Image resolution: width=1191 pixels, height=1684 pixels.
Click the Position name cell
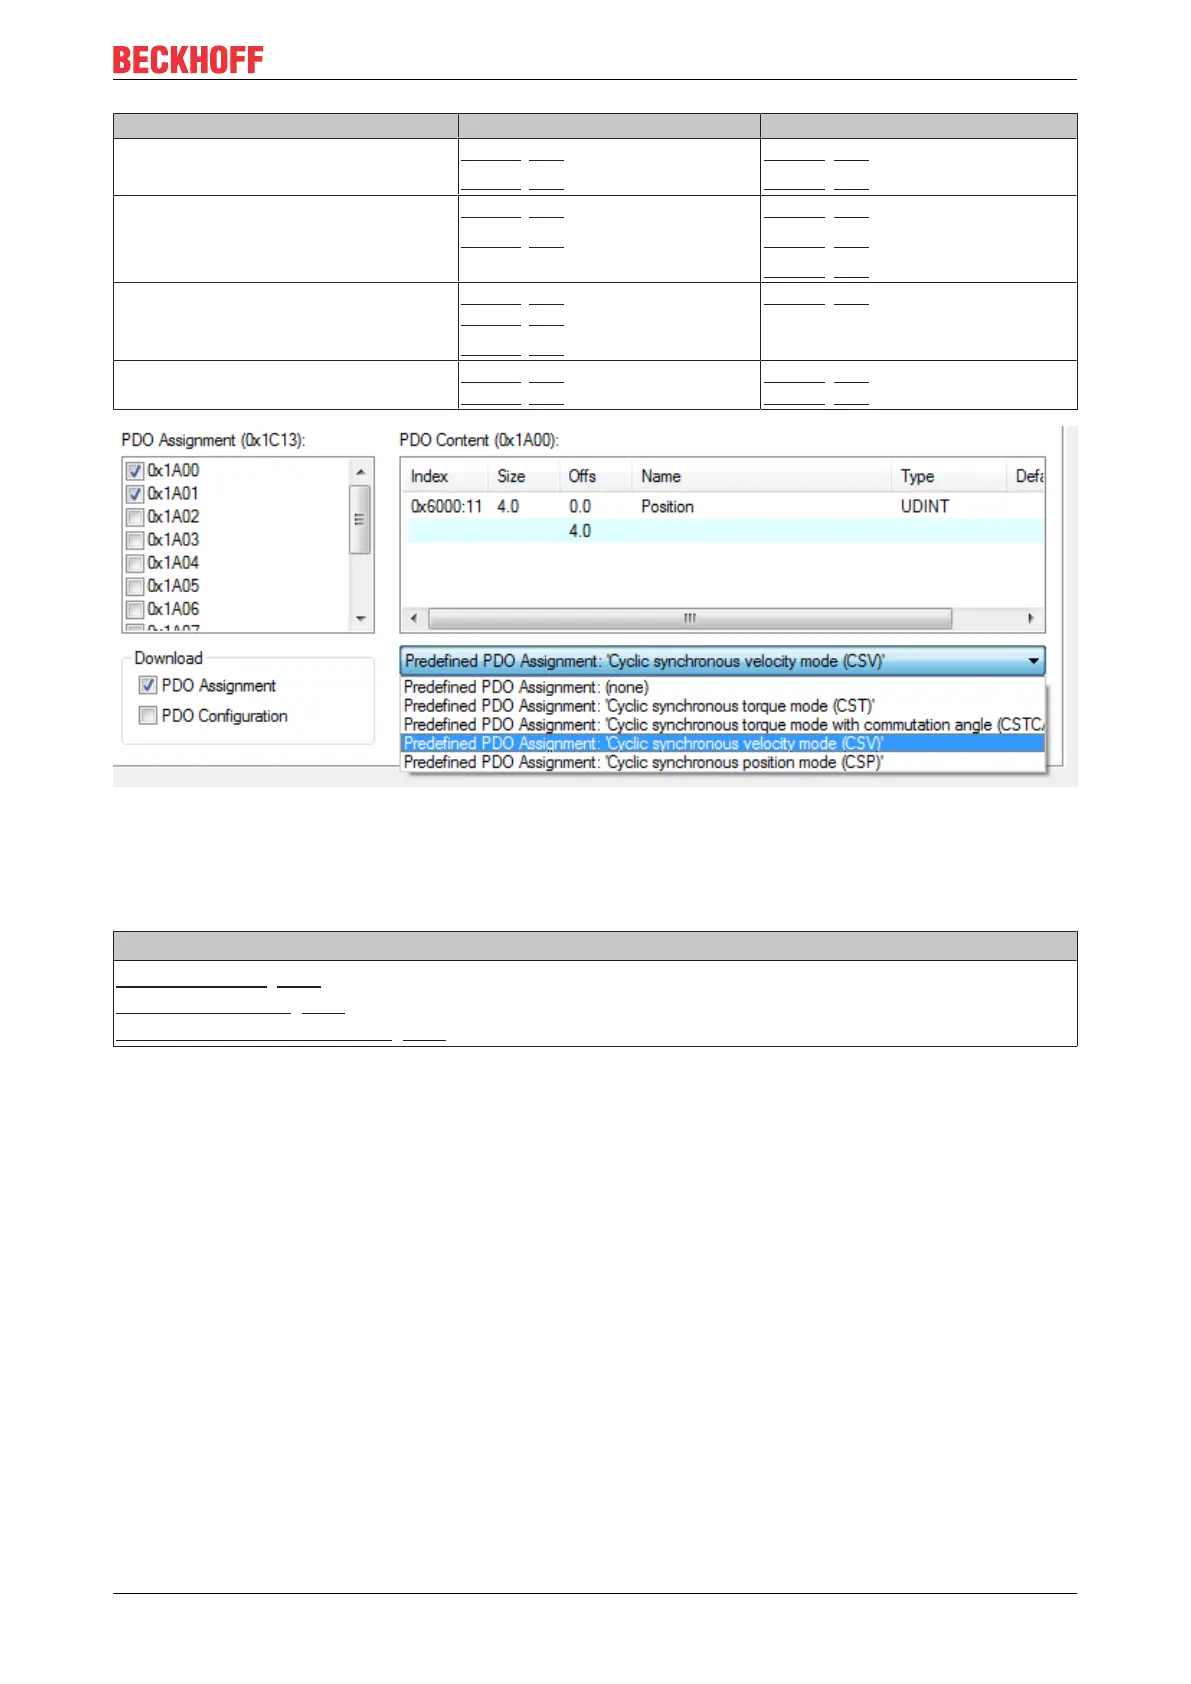[667, 507]
